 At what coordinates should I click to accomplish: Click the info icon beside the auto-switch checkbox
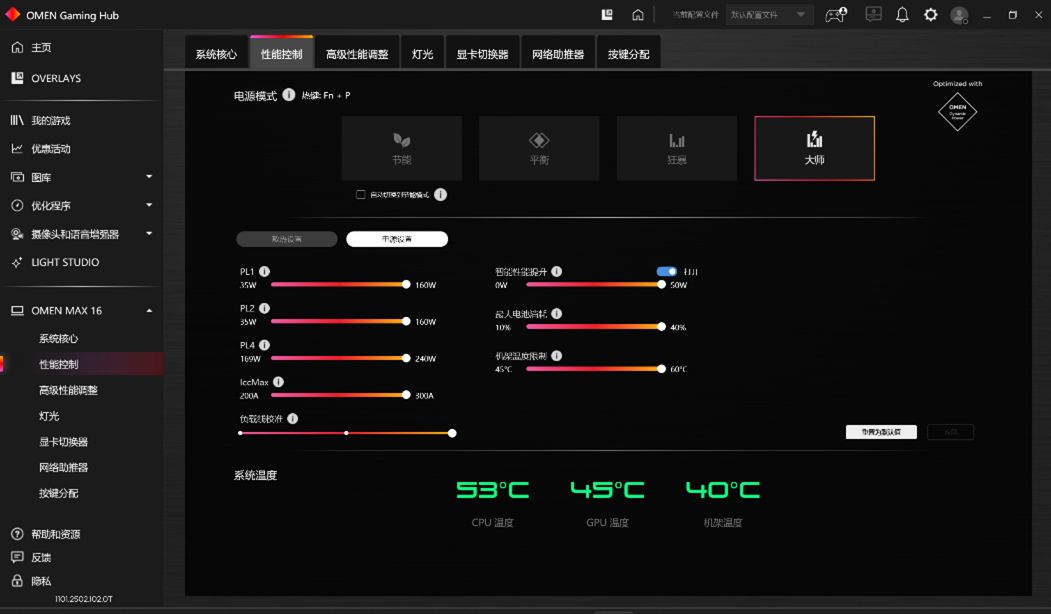tap(440, 194)
